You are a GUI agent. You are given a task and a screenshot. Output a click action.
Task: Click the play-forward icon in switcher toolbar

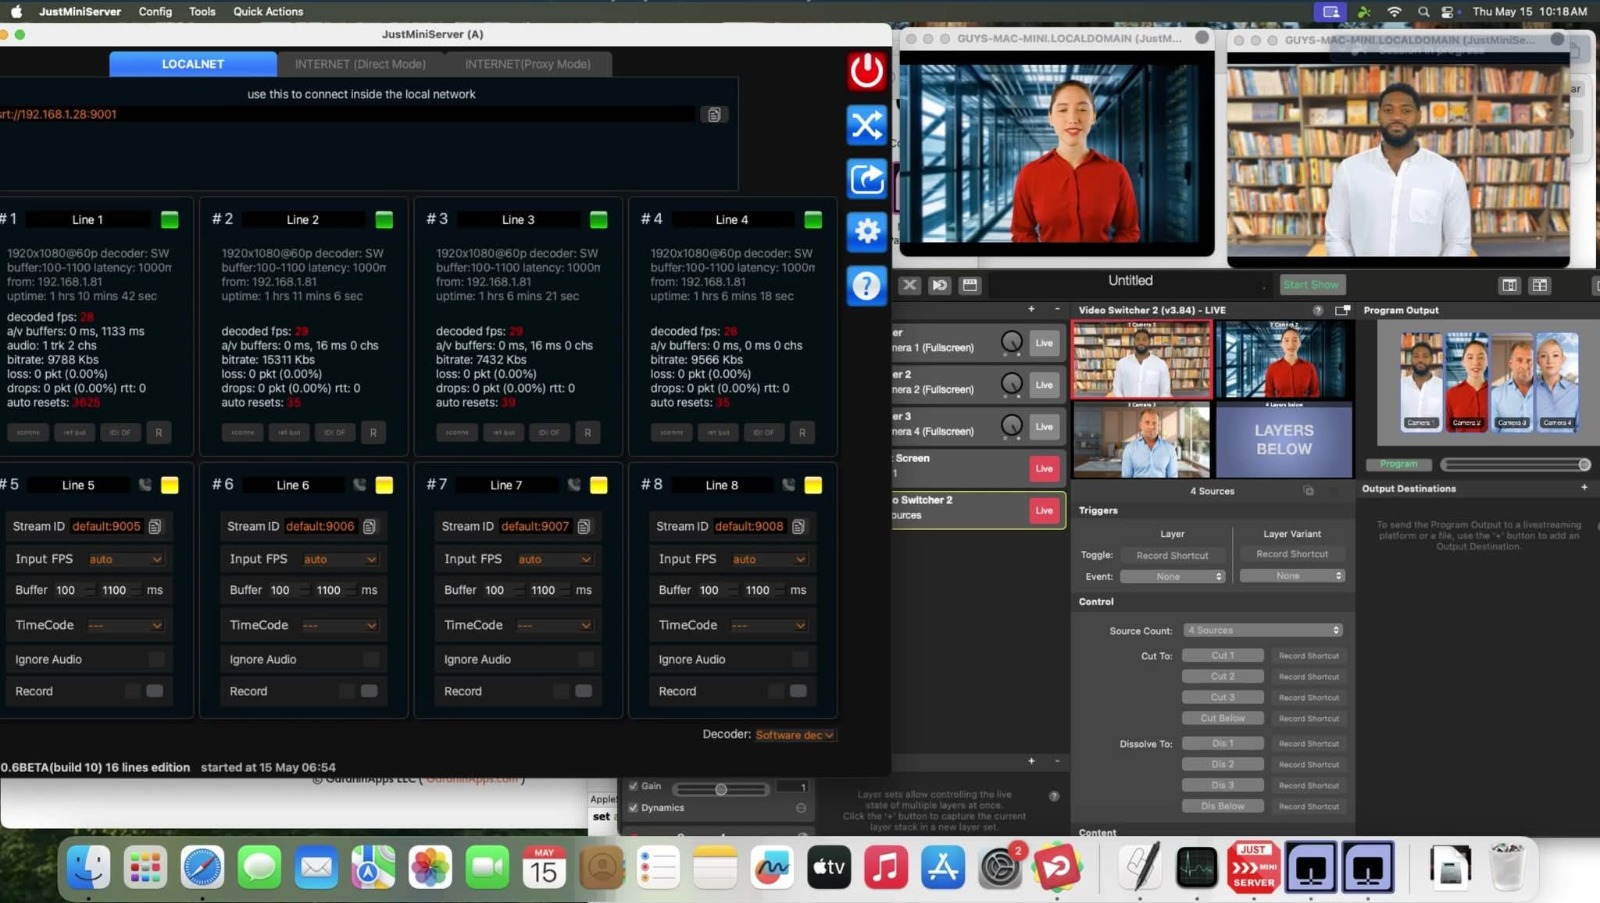pos(940,285)
